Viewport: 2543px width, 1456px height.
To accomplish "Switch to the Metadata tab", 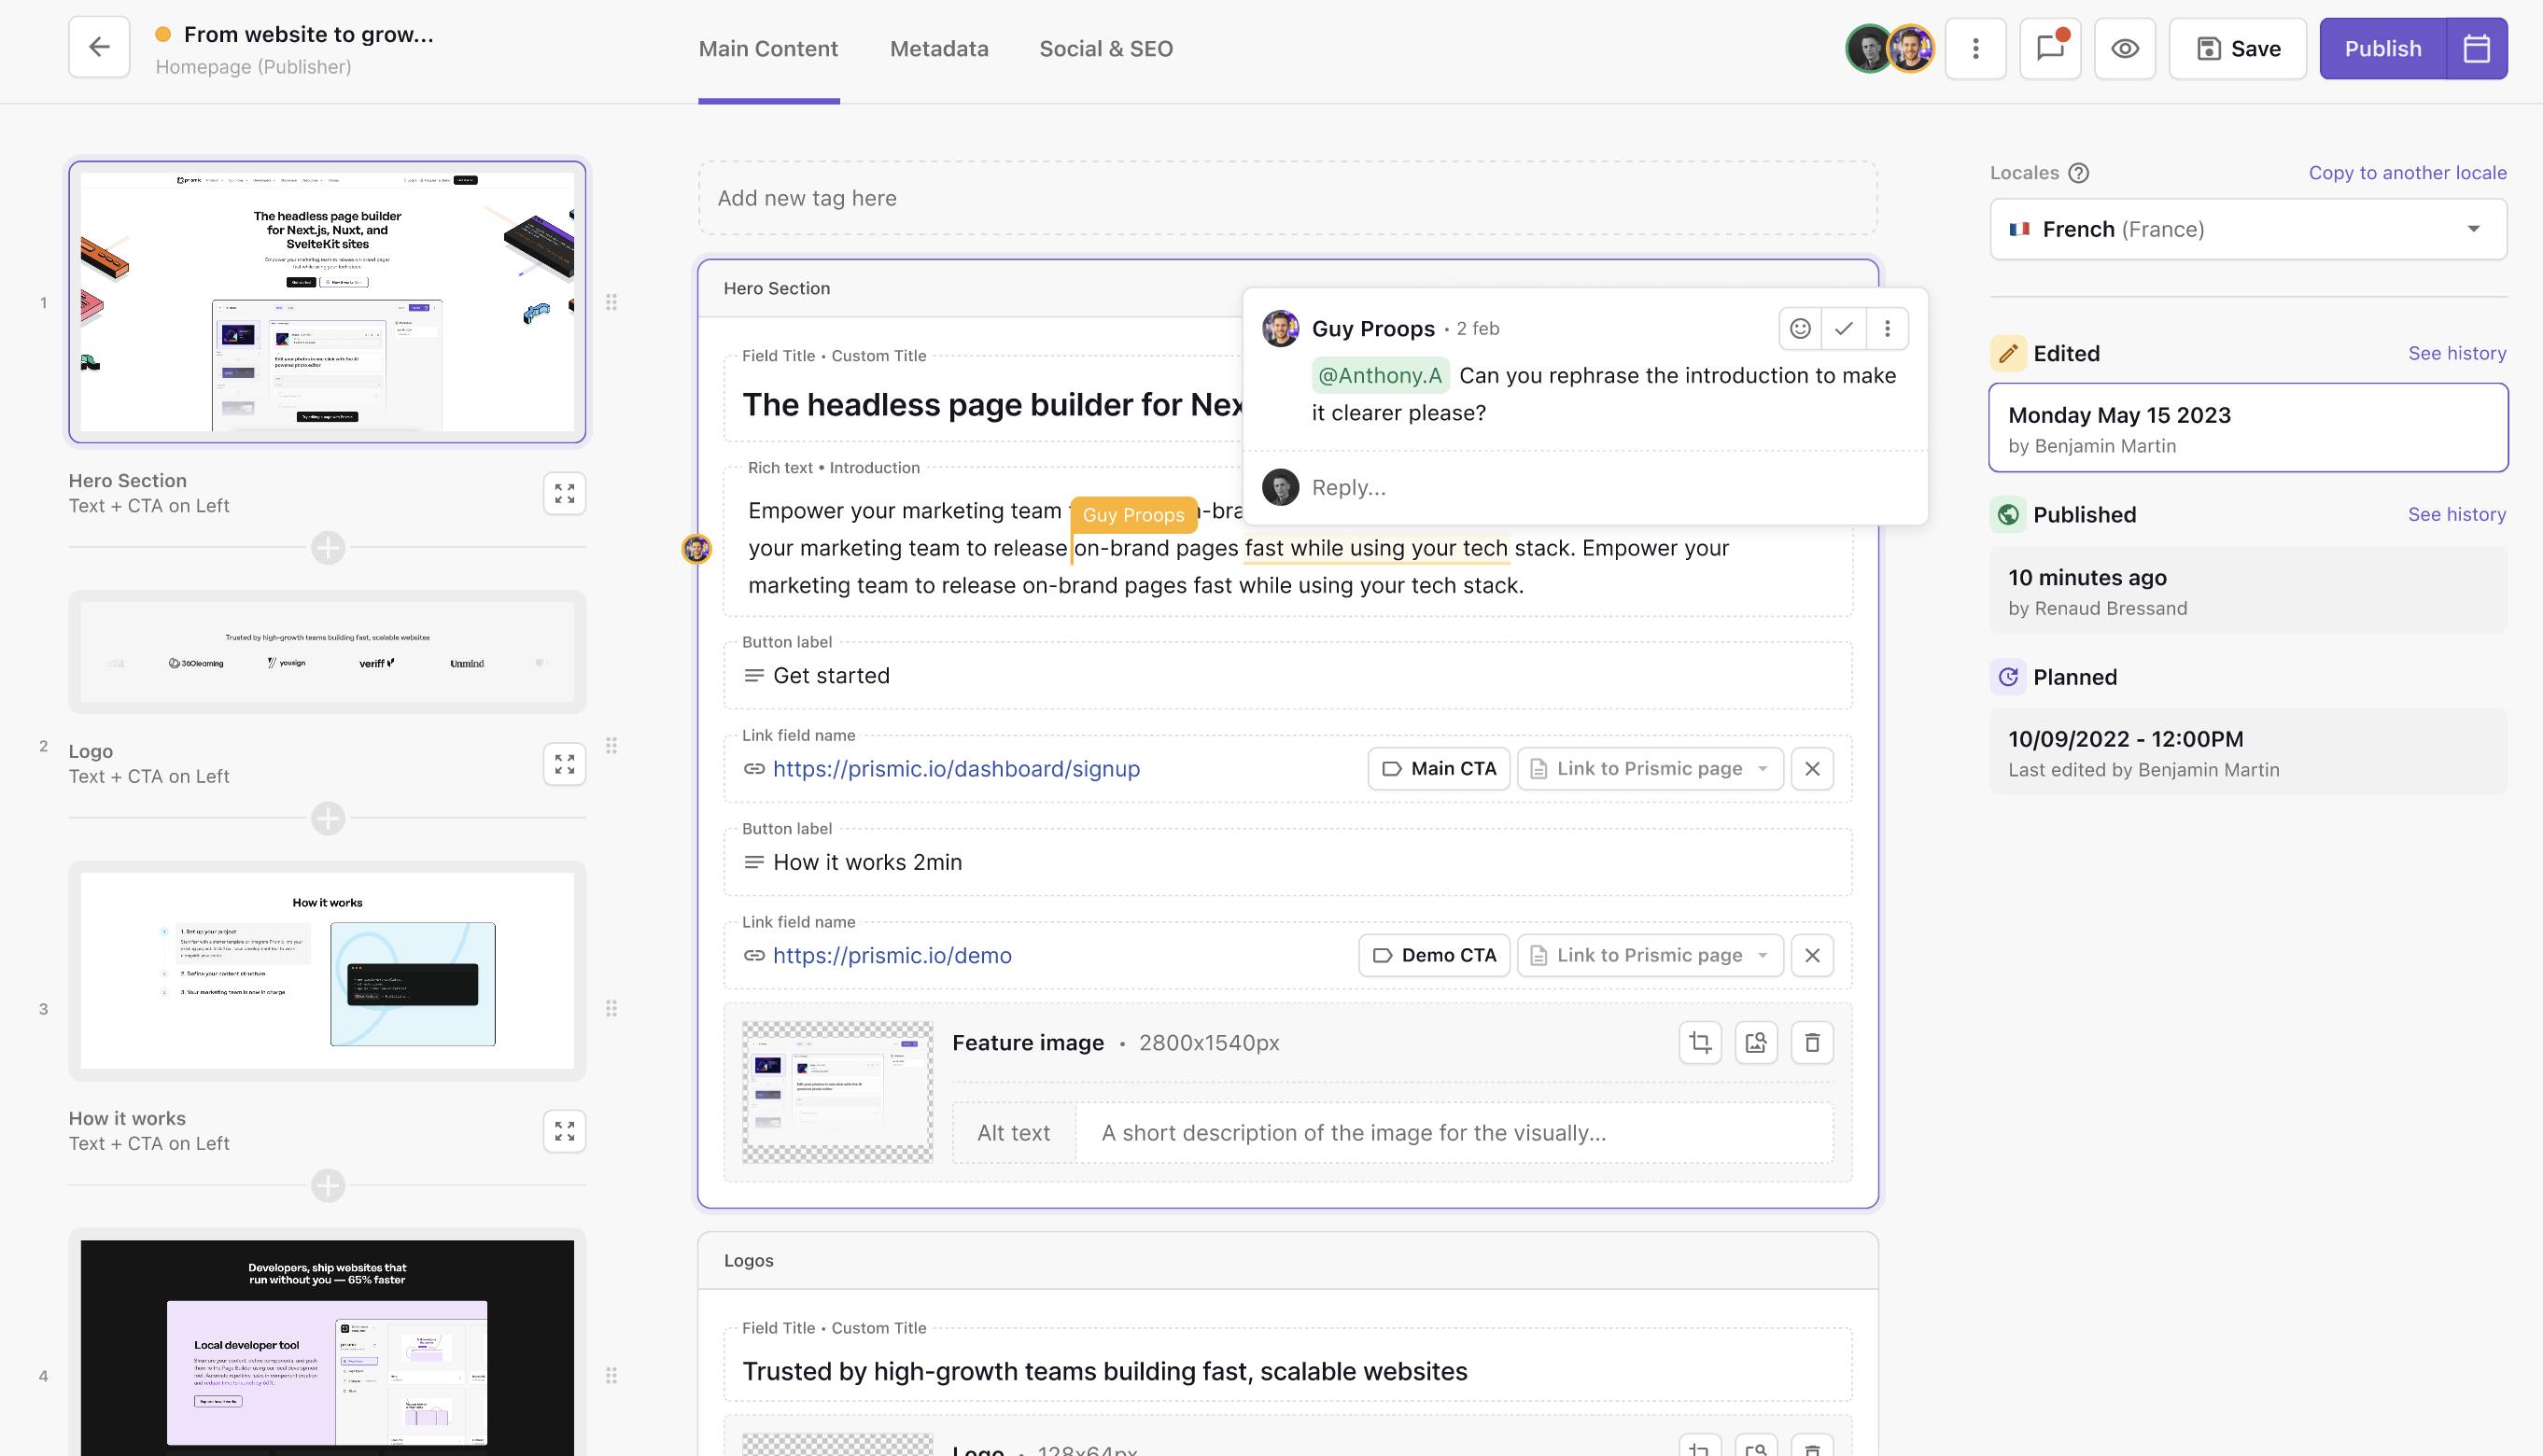I will (x=938, y=49).
